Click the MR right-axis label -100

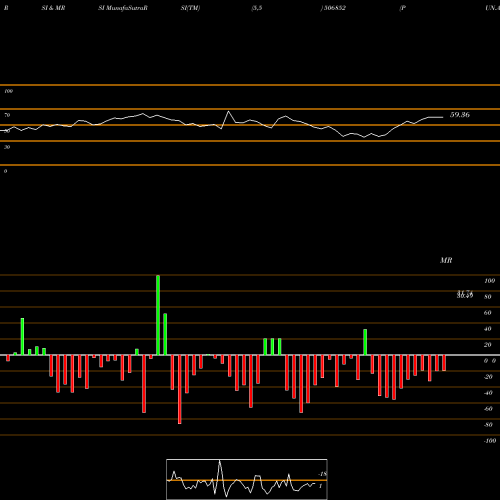point(490,441)
